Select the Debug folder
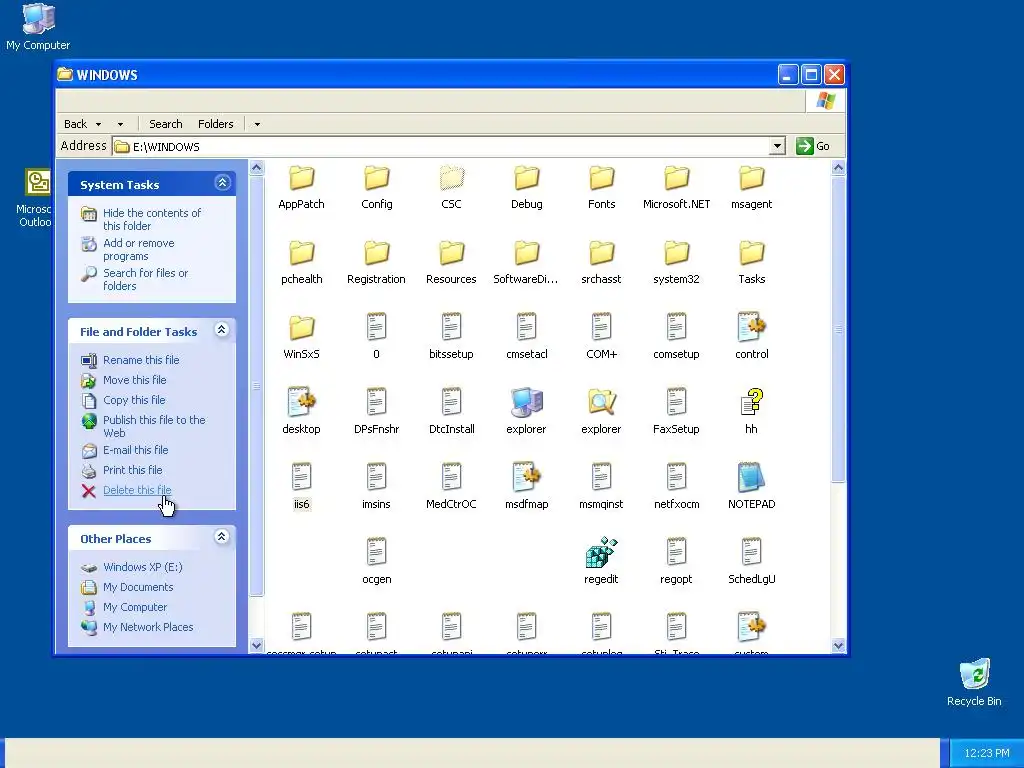Viewport: 1024px width, 768px height. coord(526,187)
